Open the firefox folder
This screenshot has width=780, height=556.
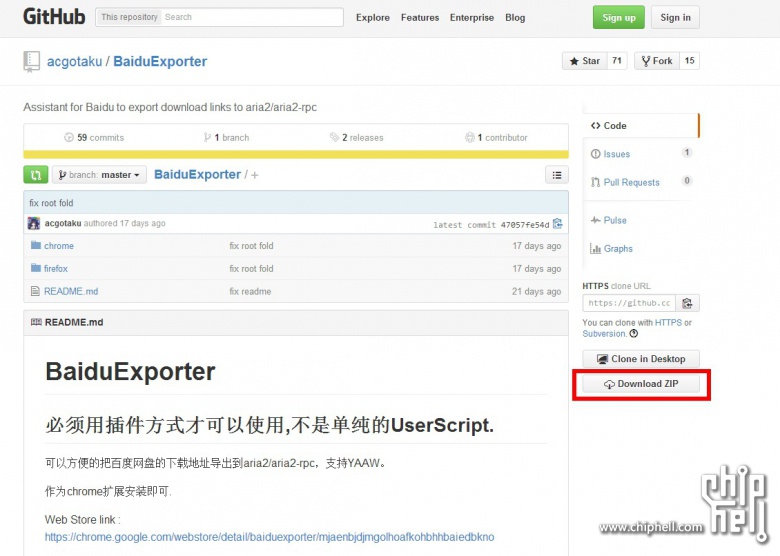point(56,269)
